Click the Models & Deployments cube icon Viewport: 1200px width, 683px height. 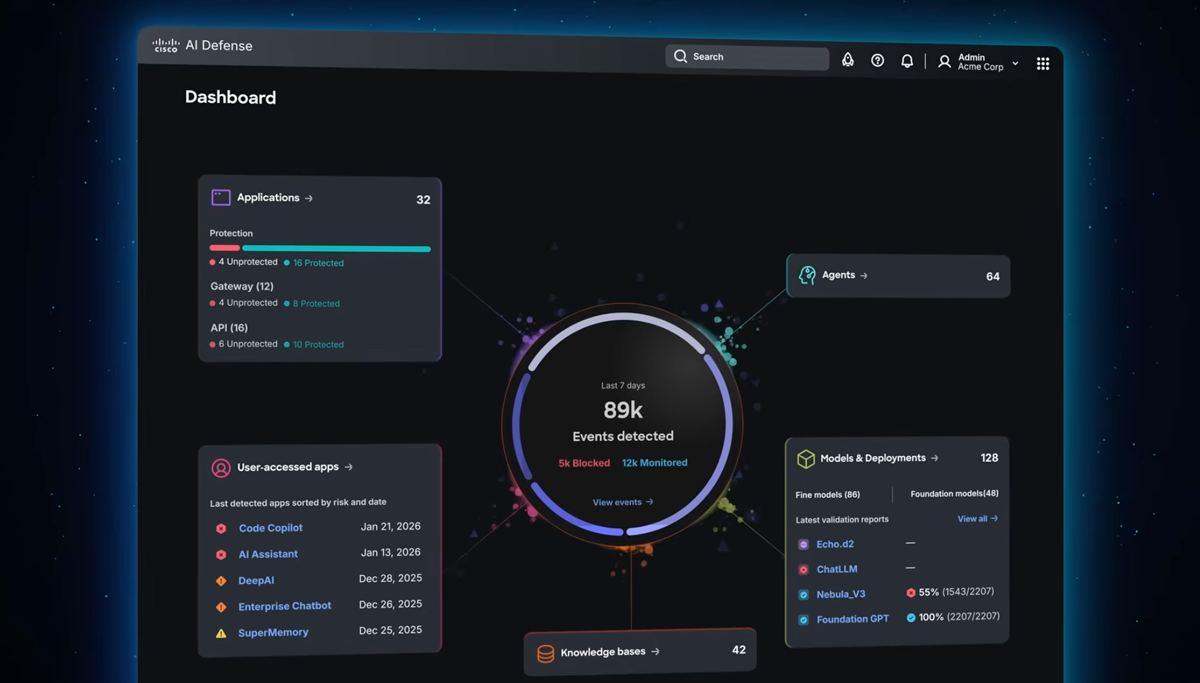tap(806, 459)
